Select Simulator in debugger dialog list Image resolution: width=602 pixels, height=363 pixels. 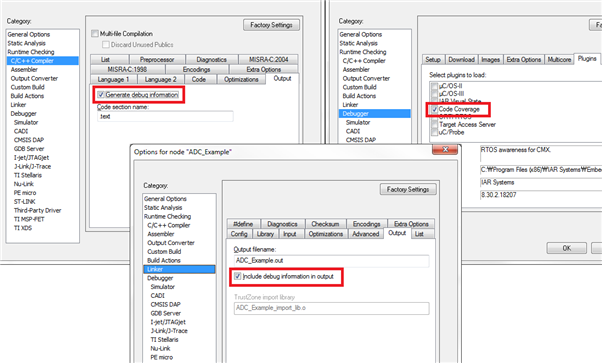click(x=358, y=122)
